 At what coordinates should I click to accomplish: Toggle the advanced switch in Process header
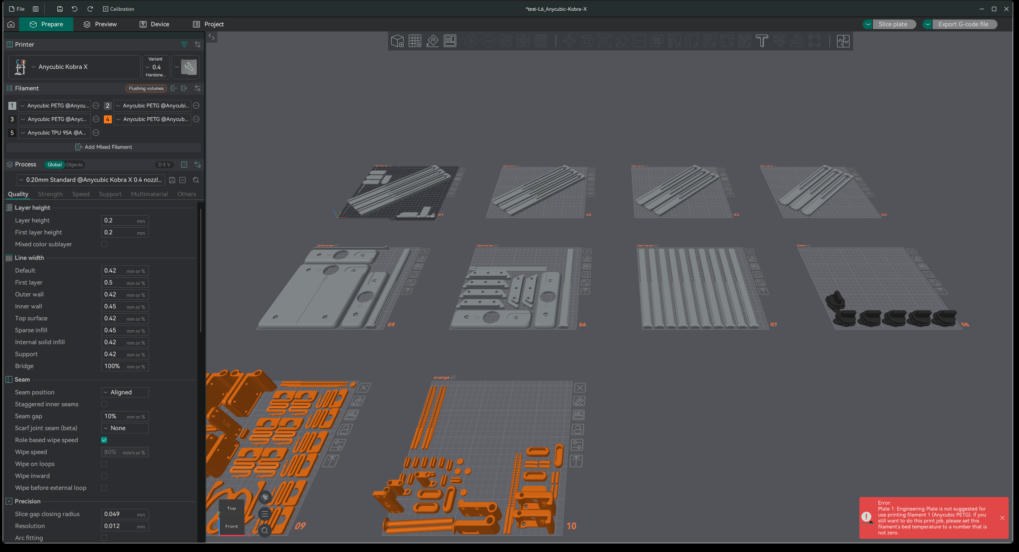[x=164, y=164]
